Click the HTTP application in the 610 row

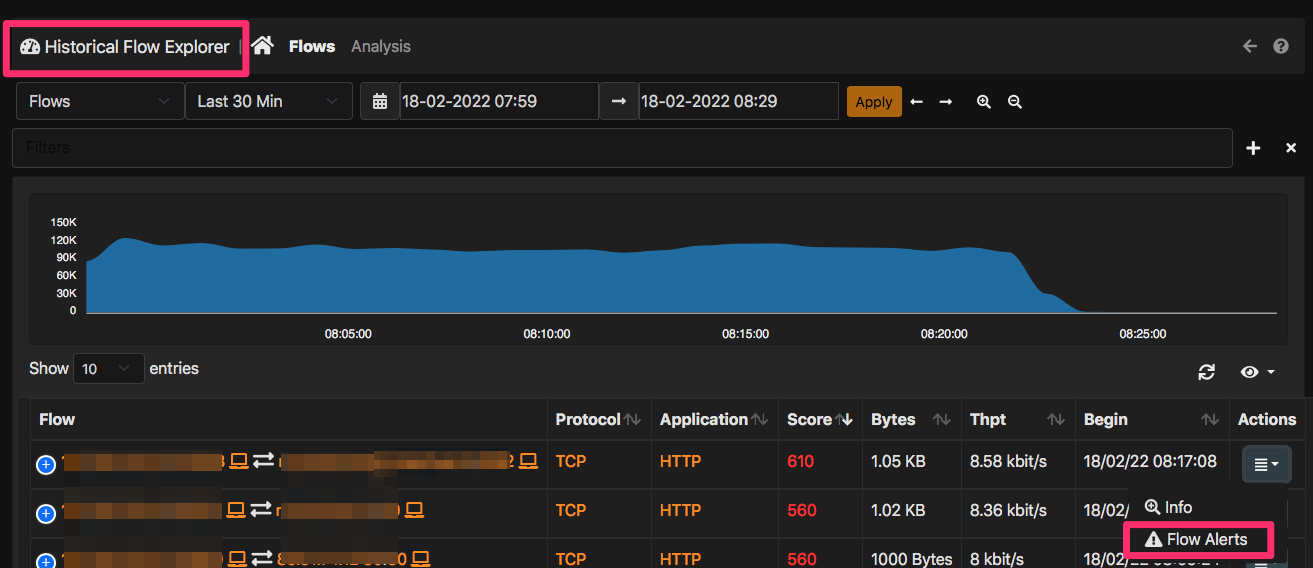click(681, 461)
